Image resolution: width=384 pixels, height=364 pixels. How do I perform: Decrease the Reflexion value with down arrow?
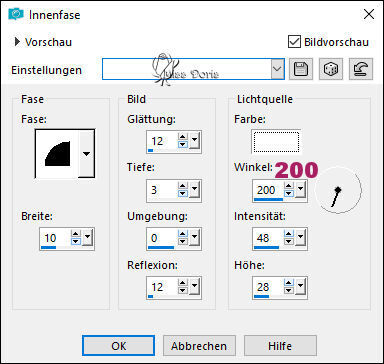[183, 290]
